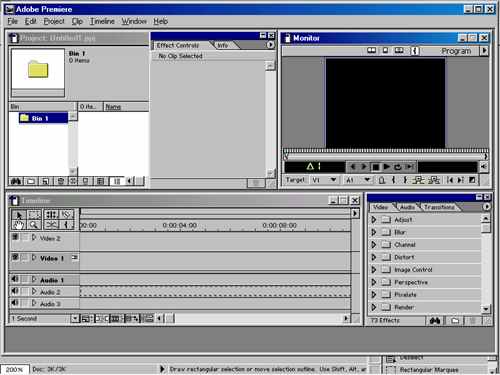Toggle the eye icon for Video 1 track
This screenshot has width=500, height=375.
tap(15, 257)
